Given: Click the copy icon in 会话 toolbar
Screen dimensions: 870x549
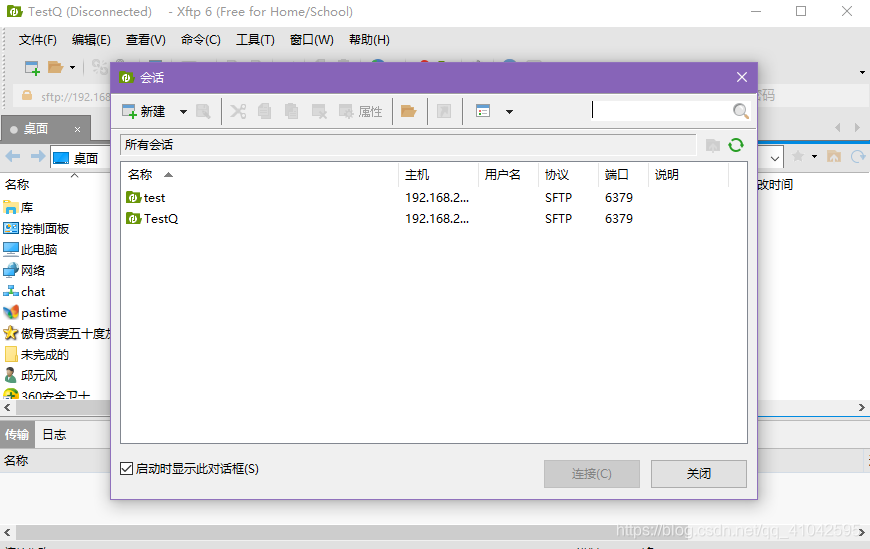Looking at the screenshot, I should click(265, 112).
